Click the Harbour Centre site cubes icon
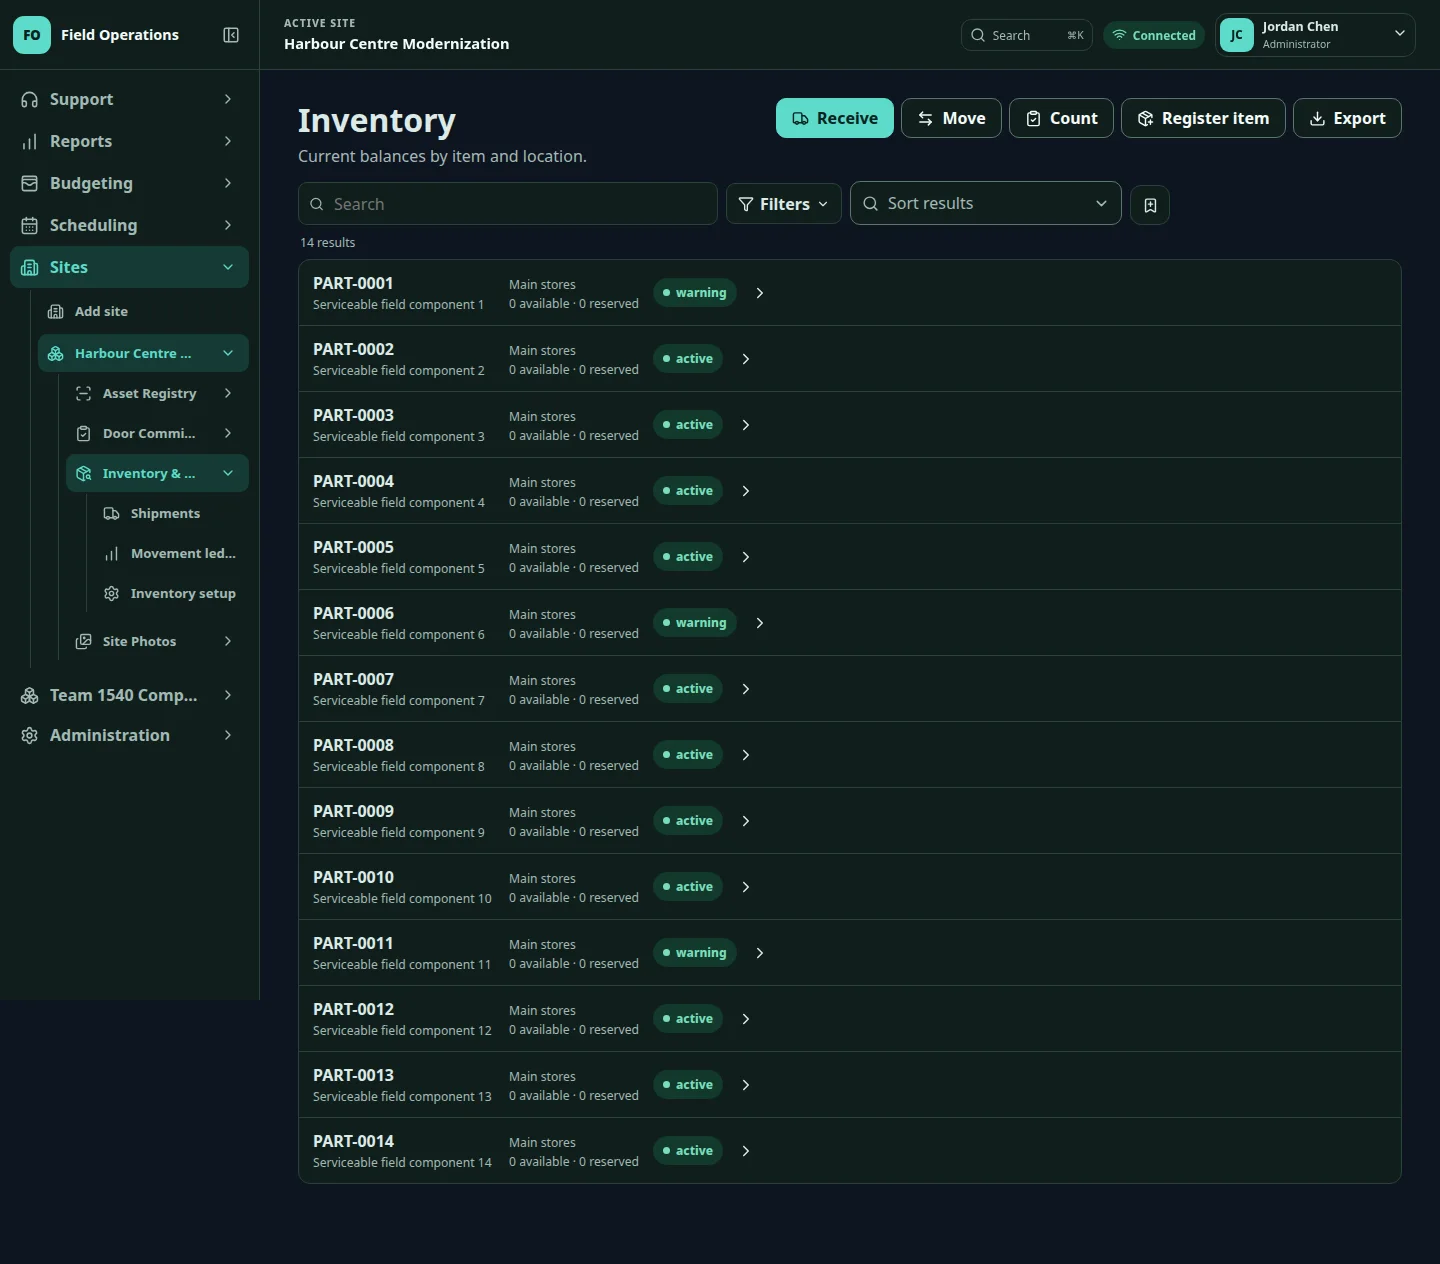 coord(56,353)
